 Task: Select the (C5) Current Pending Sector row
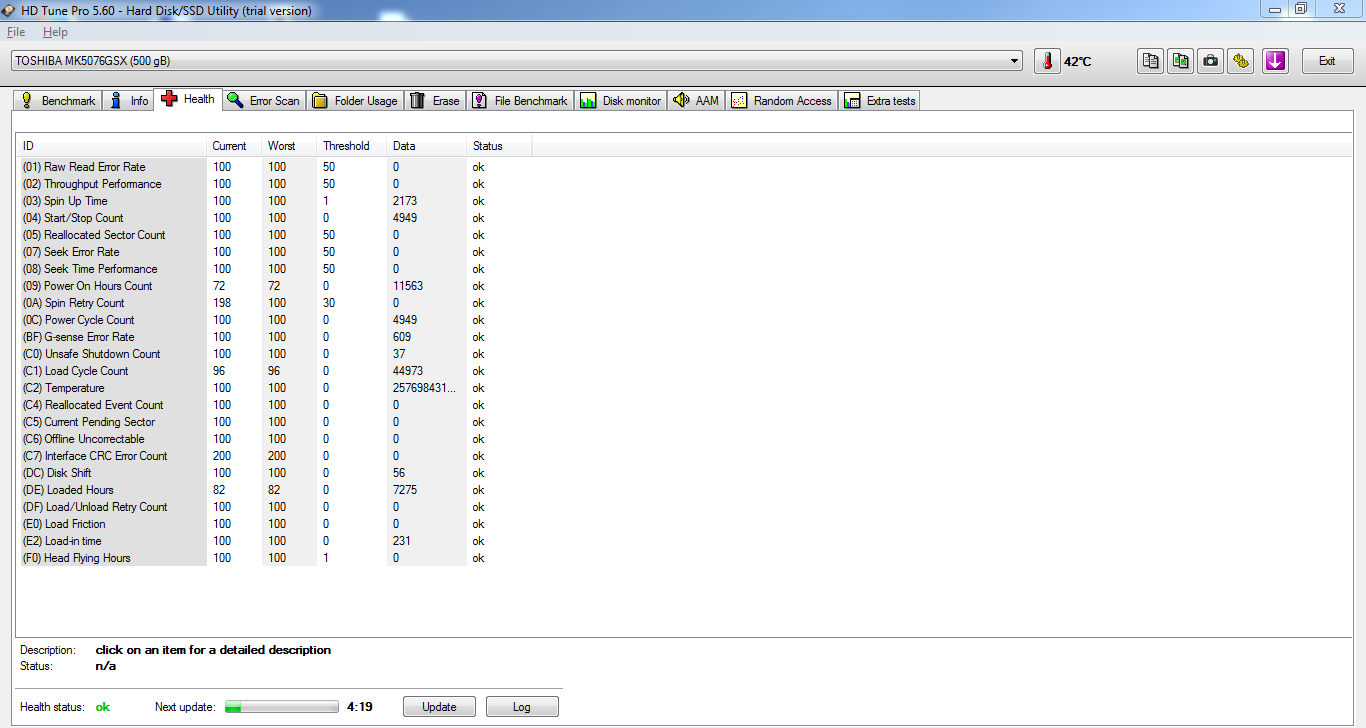(x=274, y=422)
